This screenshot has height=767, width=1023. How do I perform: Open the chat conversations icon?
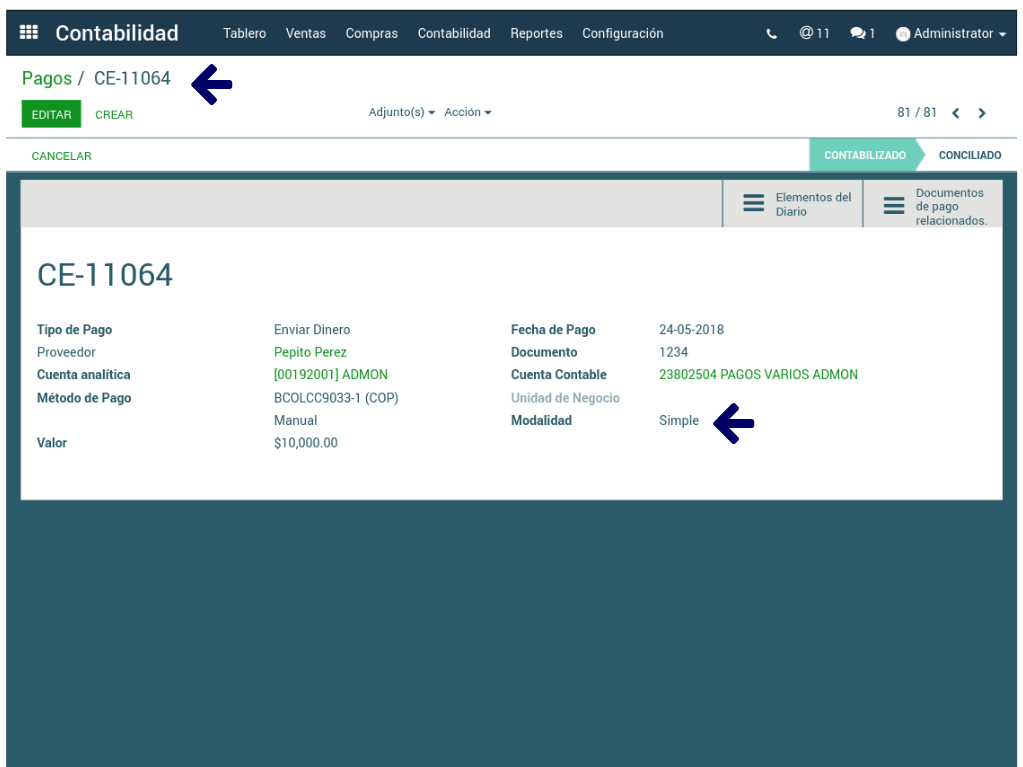(862, 33)
